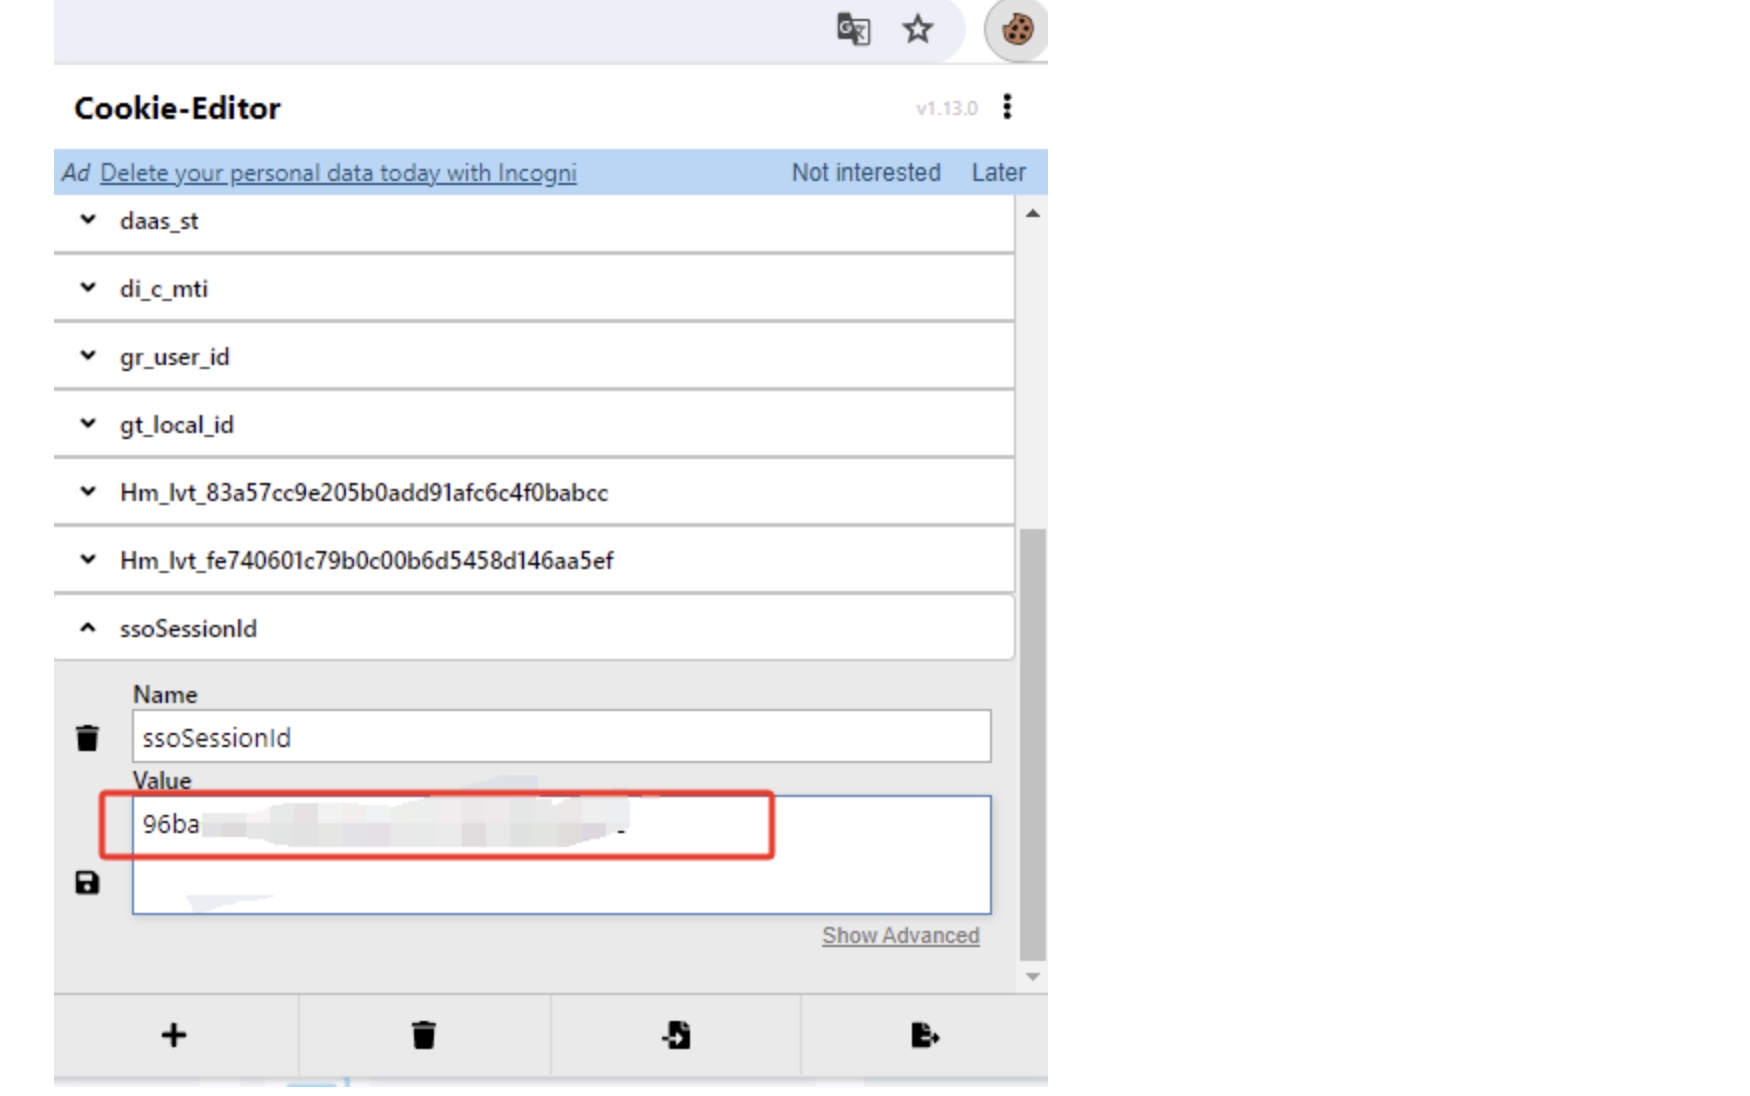1750x1096 pixels.
Task: Open the three-dot options menu
Action: click(x=1007, y=107)
